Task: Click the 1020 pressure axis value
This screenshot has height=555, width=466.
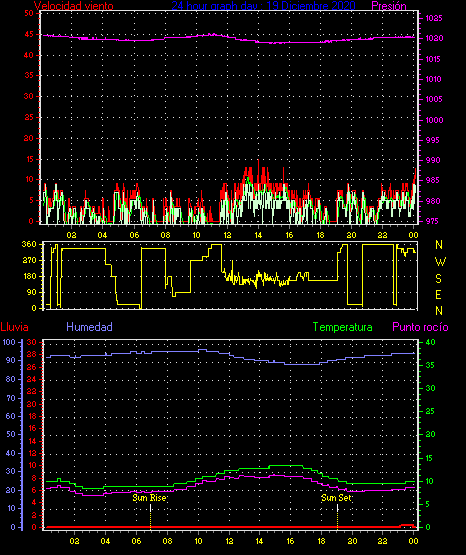Action: pos(434,39)
